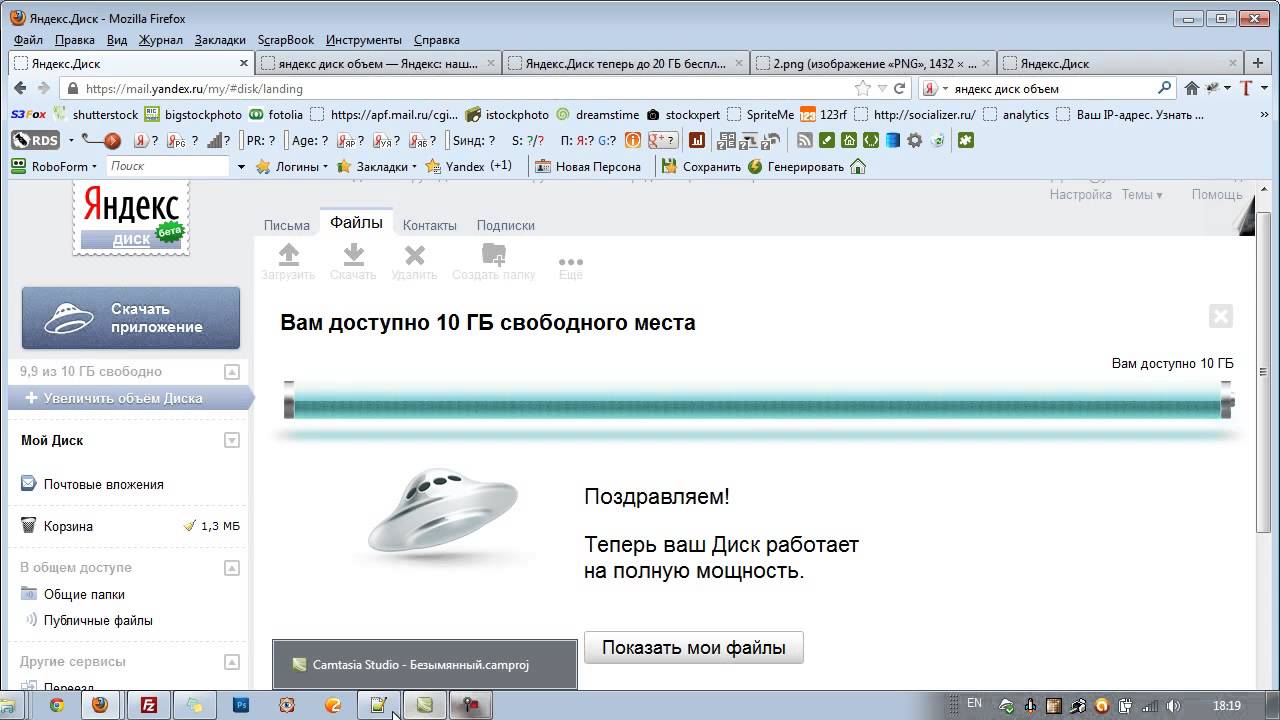
Task: Click the browser Home icon
Action: tap(1191, 88)
